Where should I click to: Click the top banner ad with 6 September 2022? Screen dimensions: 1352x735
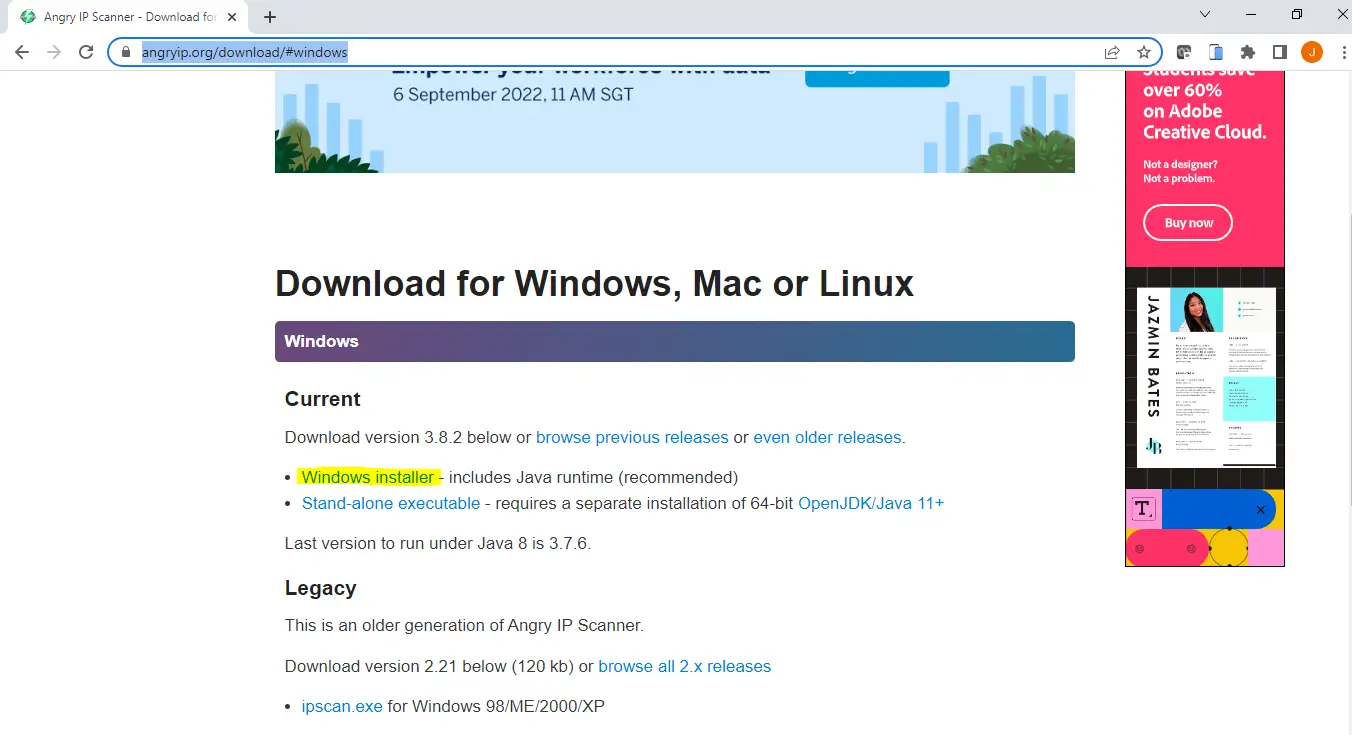675,121
